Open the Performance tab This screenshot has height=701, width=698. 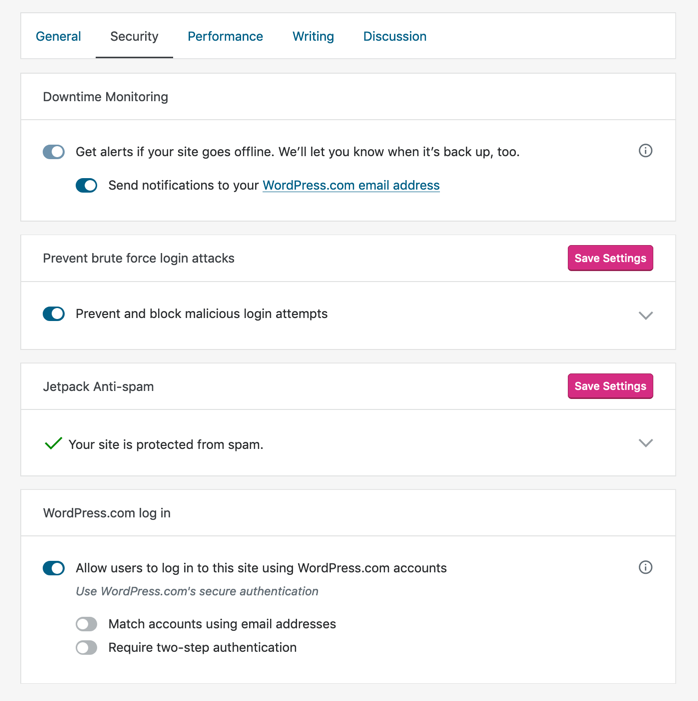(x=225, y=36)
